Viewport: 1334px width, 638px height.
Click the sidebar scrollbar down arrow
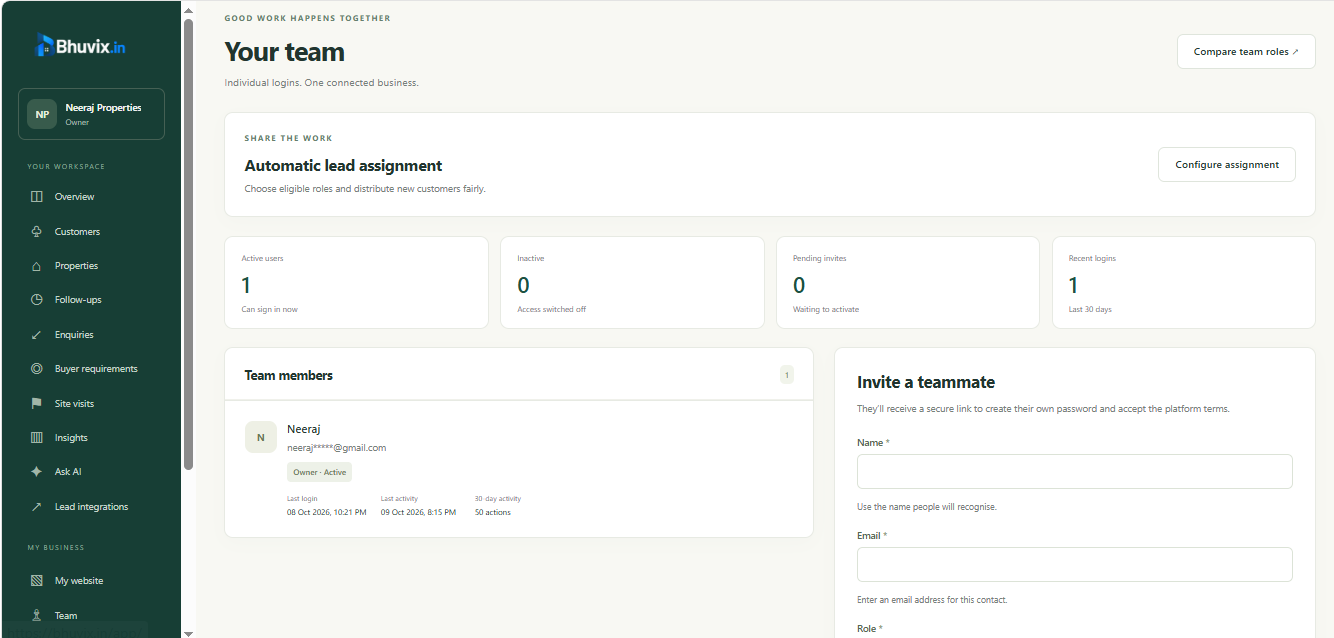pos(188,632)
